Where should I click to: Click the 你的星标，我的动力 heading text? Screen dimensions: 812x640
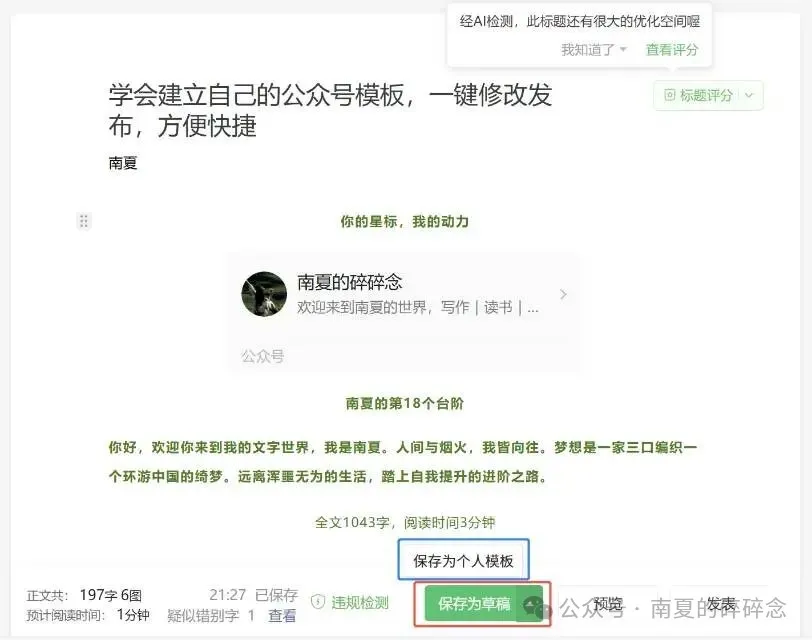click(x=404, y=222)
